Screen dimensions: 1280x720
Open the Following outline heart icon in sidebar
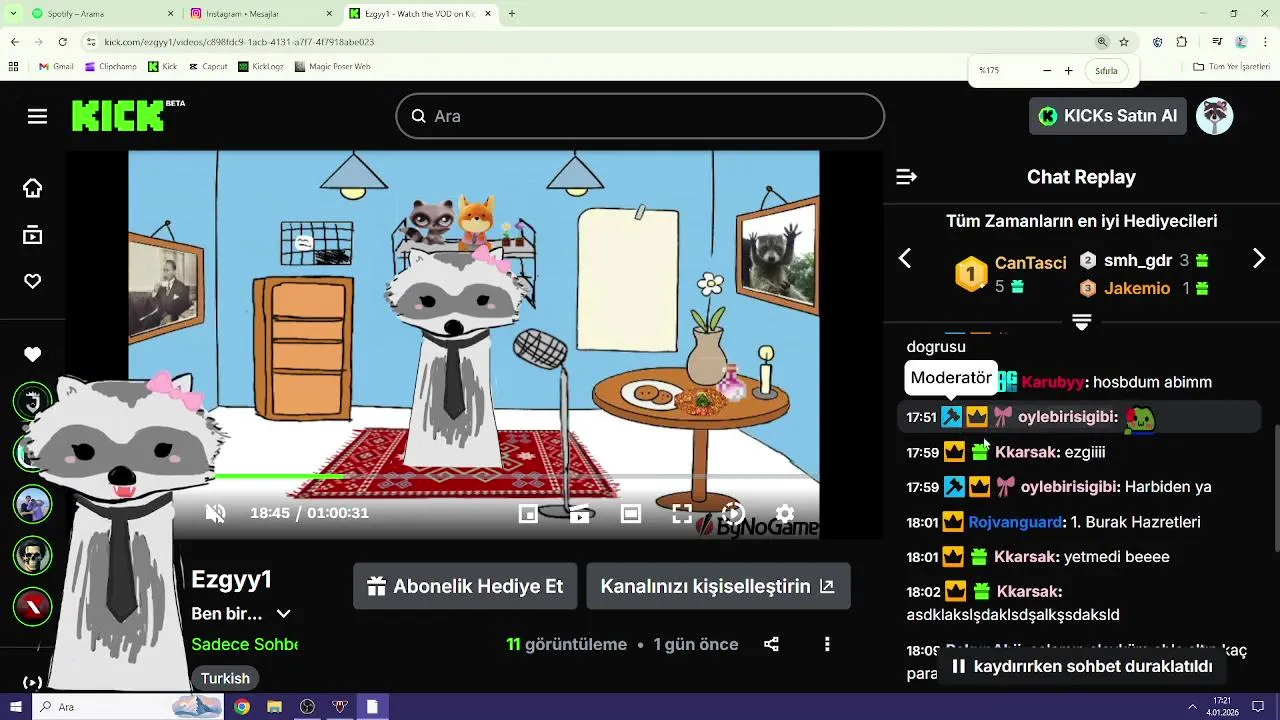33,282
